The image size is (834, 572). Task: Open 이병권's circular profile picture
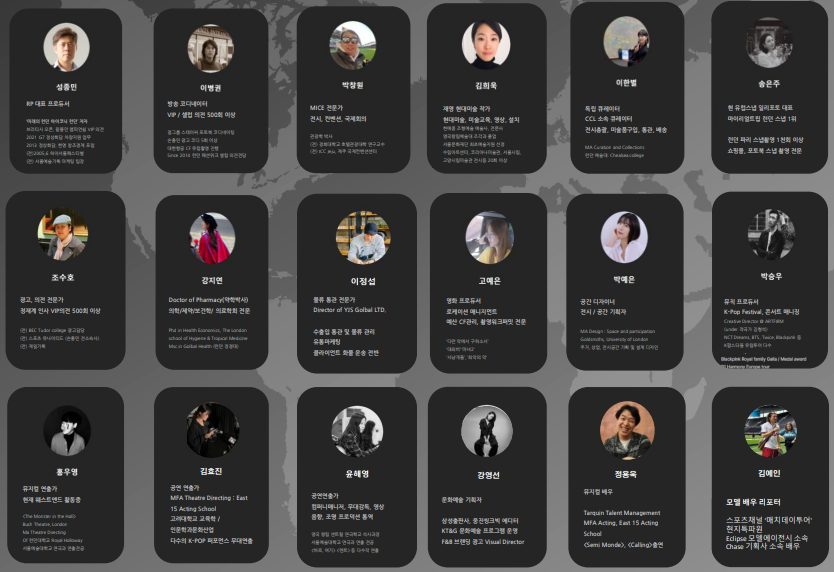[x=211, y=48]
